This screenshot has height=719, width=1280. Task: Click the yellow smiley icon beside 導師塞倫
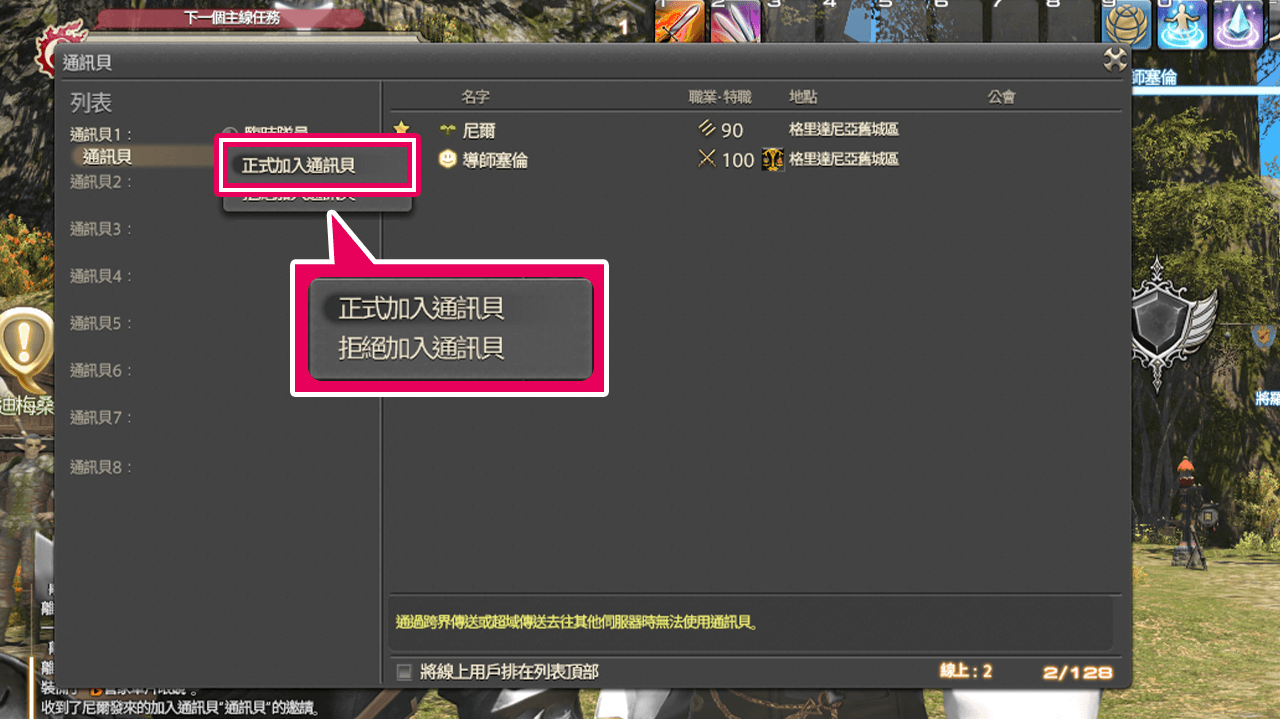[x=448, y=159]
